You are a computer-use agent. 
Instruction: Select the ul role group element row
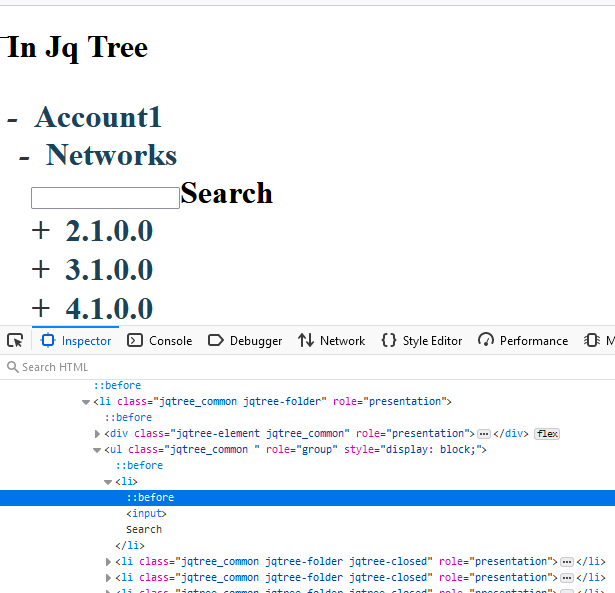295,449
